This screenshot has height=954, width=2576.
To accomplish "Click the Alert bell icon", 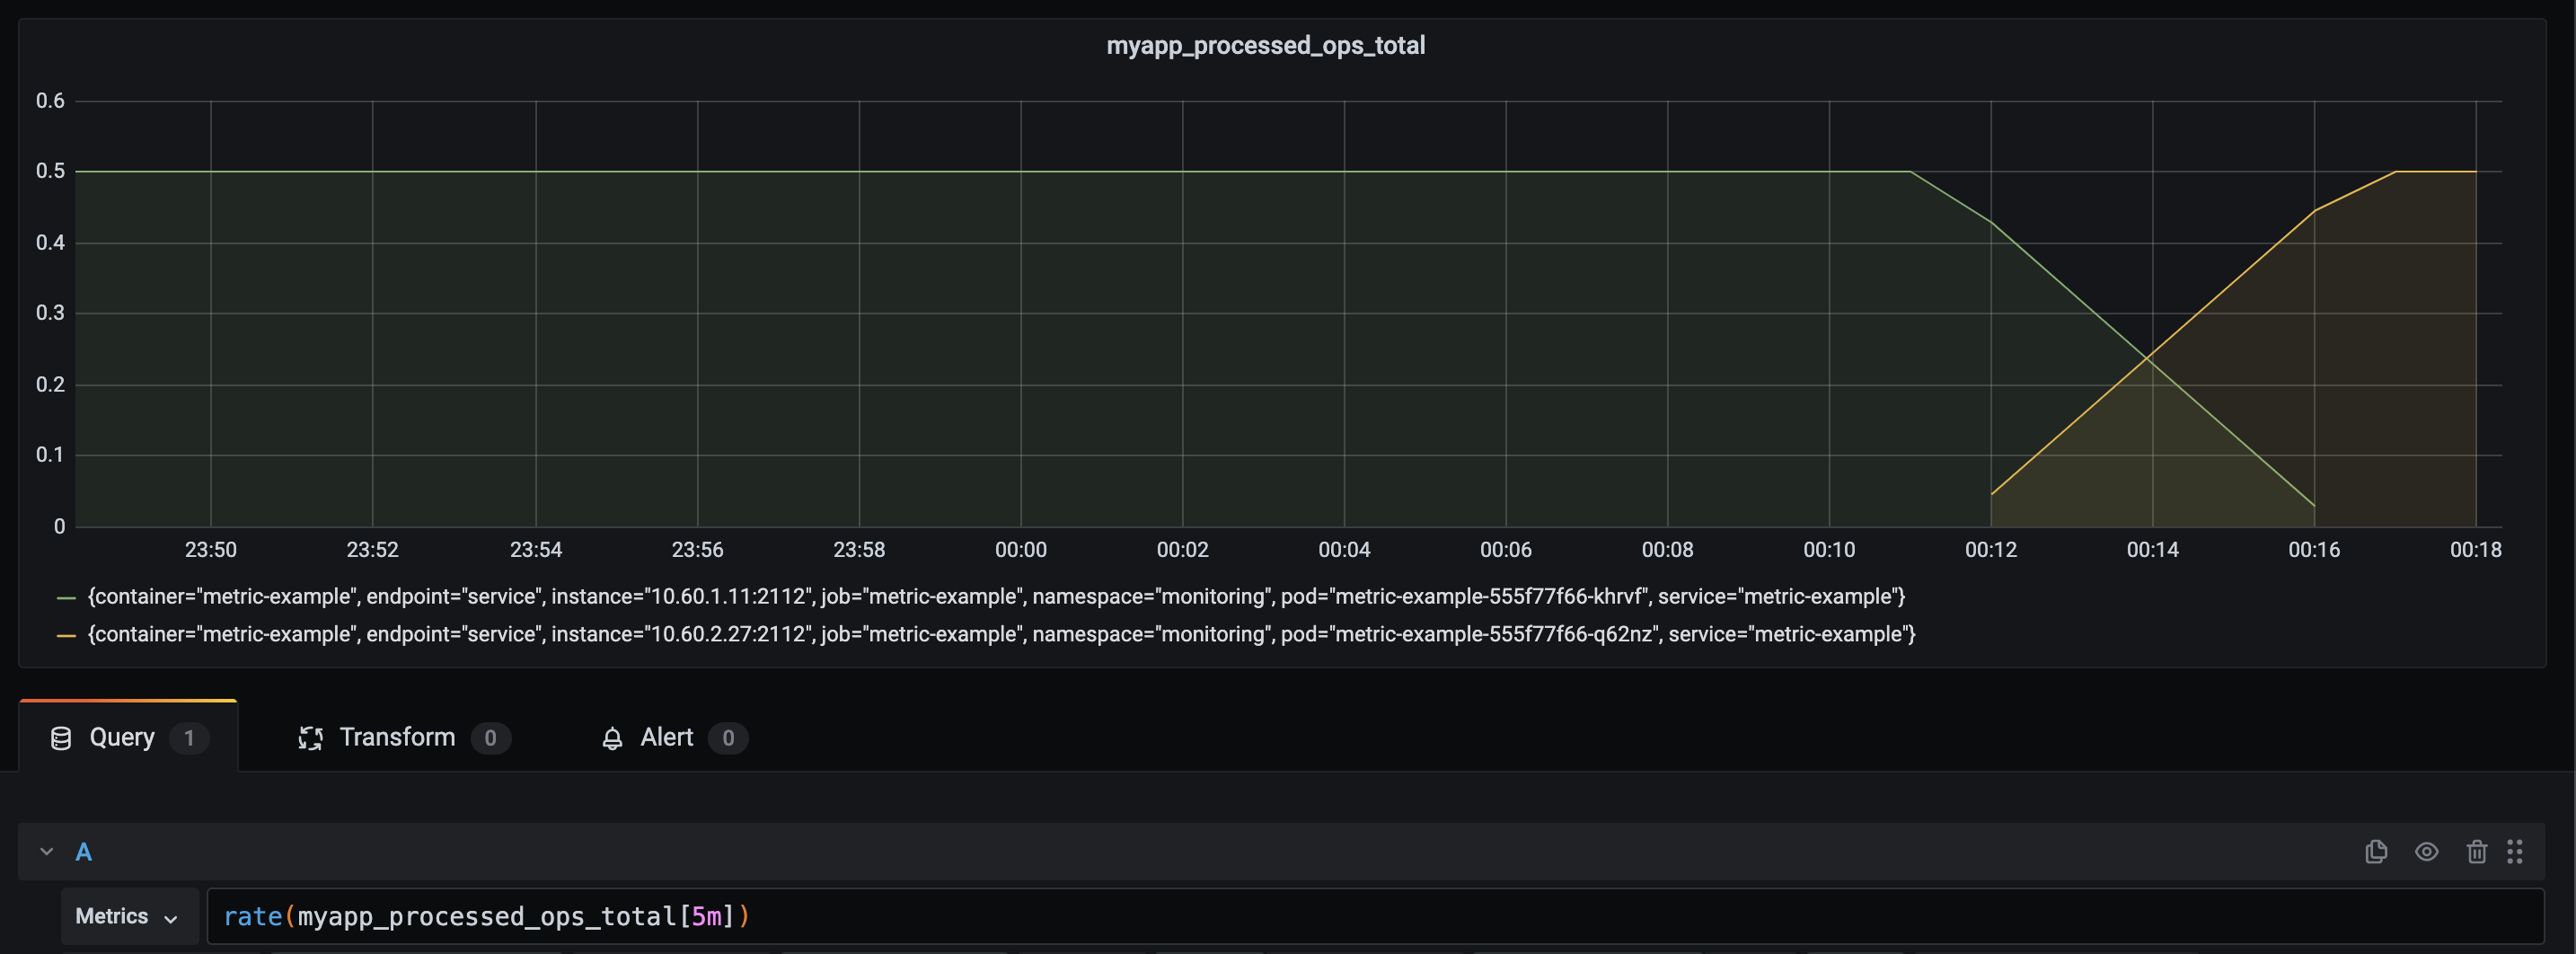I will (612, 738).
